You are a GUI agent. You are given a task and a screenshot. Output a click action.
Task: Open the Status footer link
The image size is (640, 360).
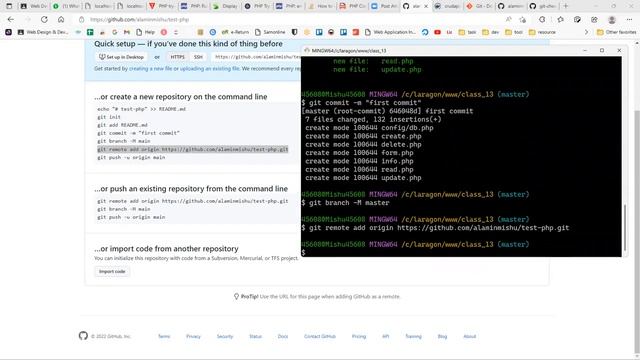point(255,336)
